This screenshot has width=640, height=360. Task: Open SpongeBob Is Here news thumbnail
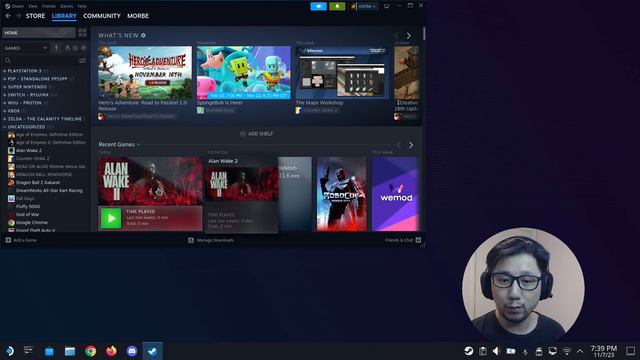click(x=244, y=73)
